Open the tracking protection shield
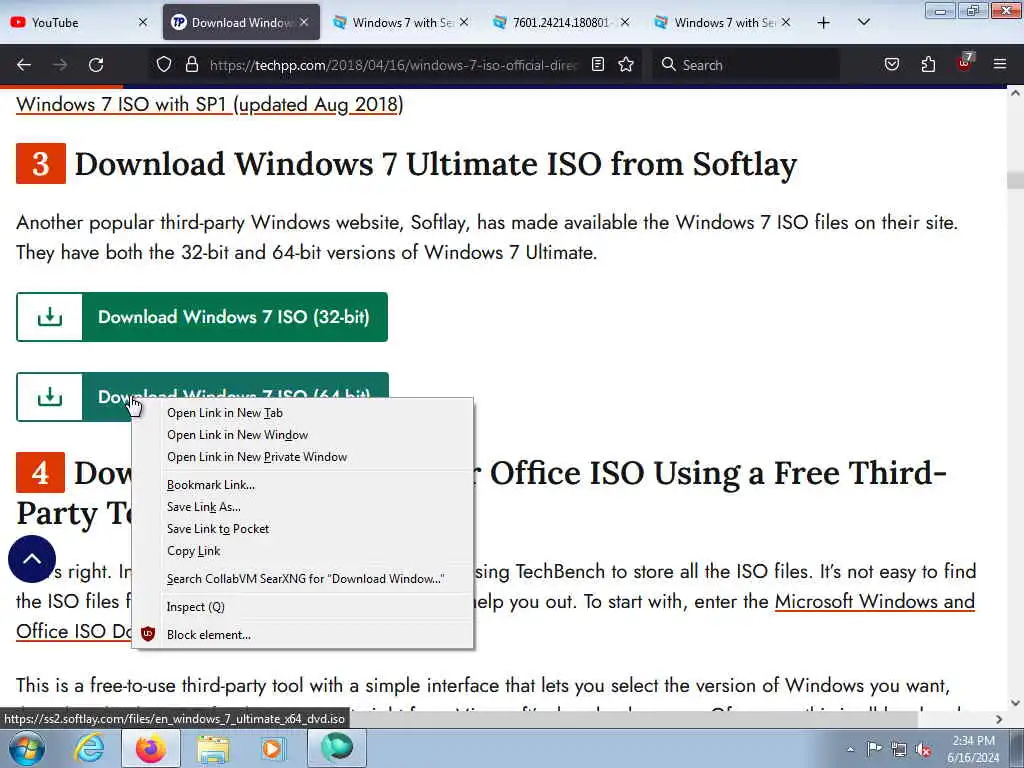1024x768 pixels. coord(164,65)
